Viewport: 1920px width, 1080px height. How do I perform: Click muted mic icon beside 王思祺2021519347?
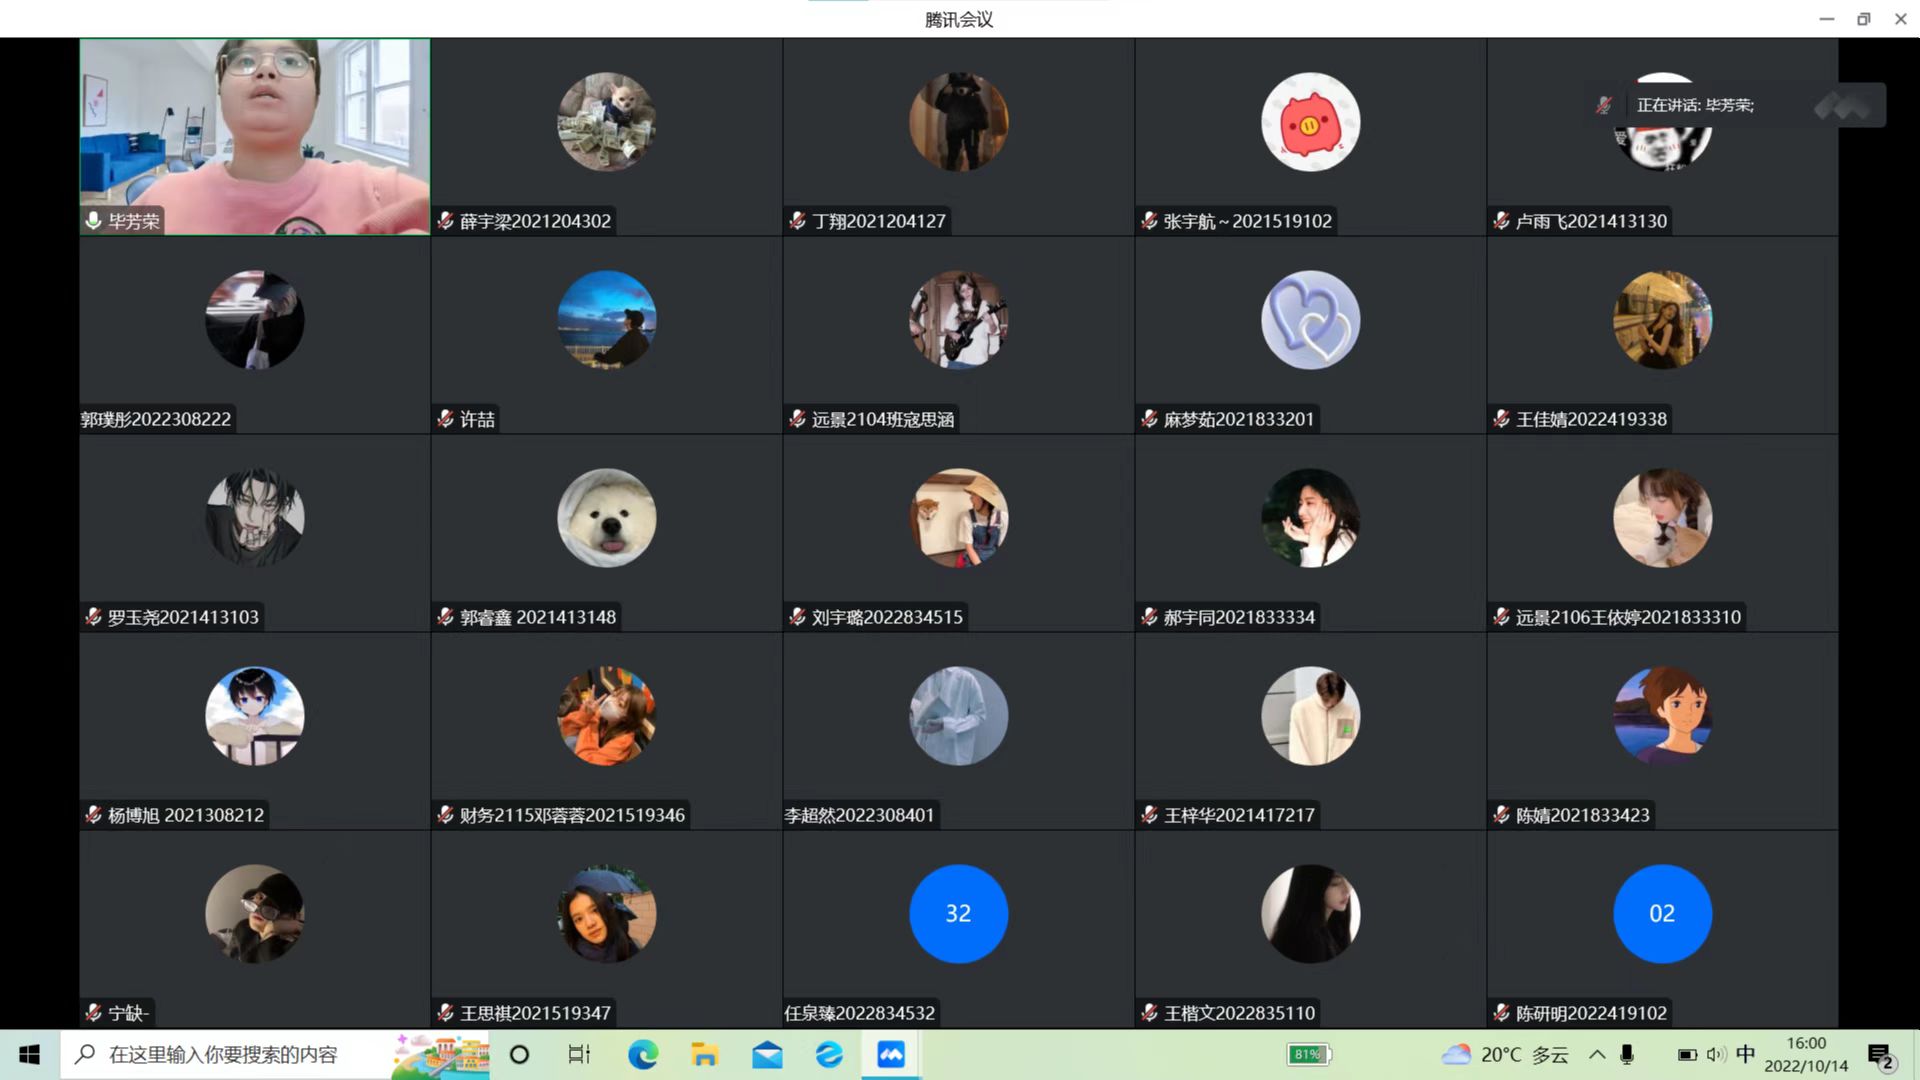[x=446, y=1013]
